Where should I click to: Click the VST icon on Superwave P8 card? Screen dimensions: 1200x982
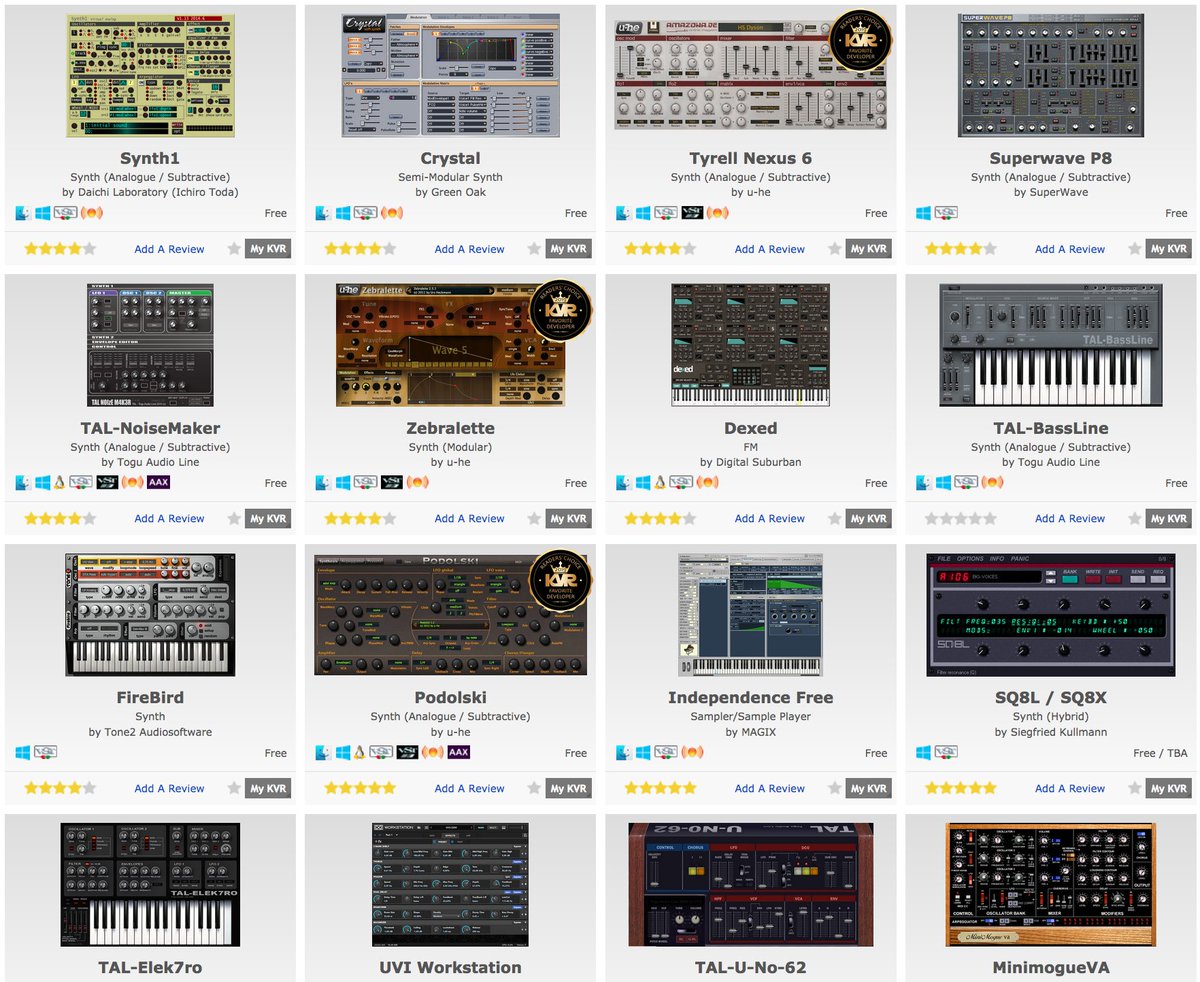946,213
